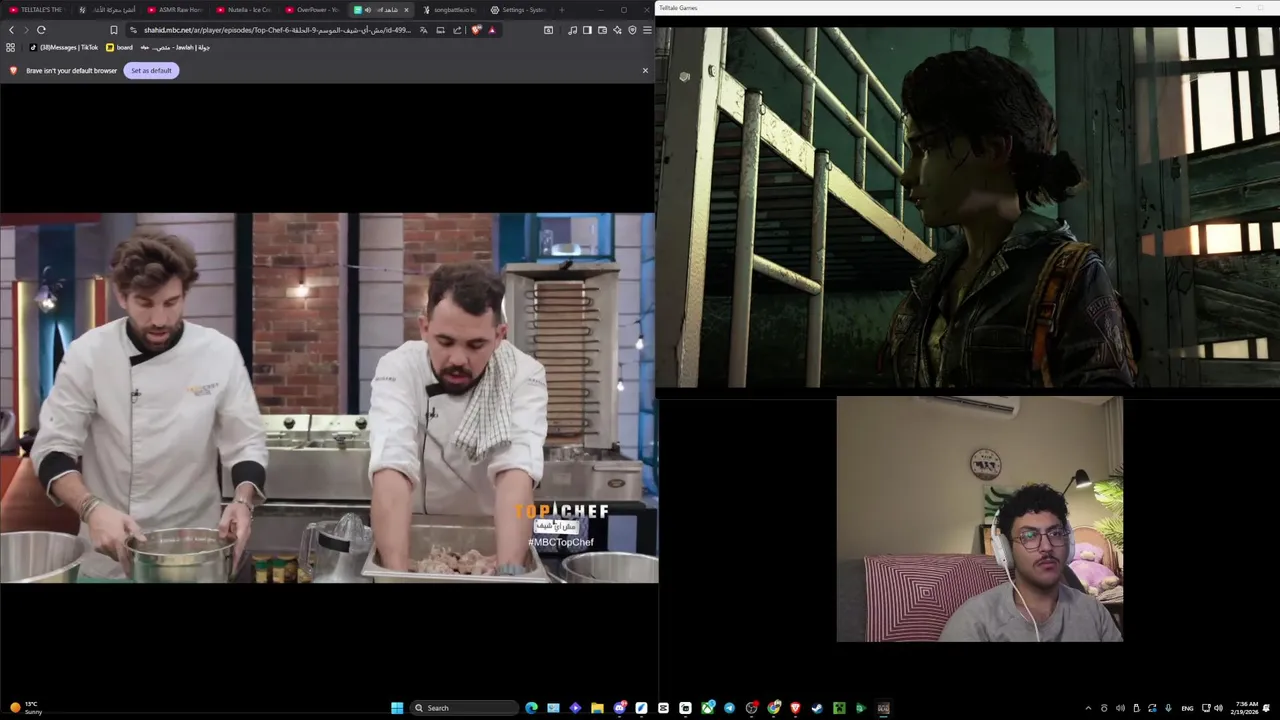Open the Brave playlist music icon

tap(572, 30)
